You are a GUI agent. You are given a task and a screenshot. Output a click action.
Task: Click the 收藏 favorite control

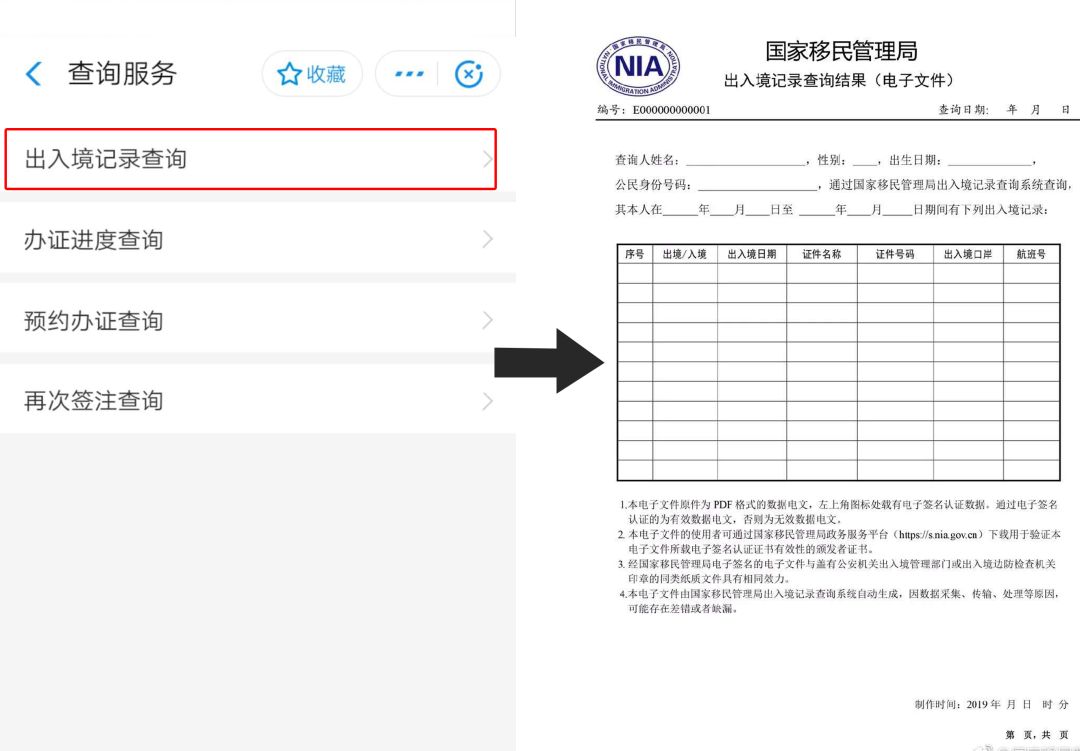[x=311, y=73]
